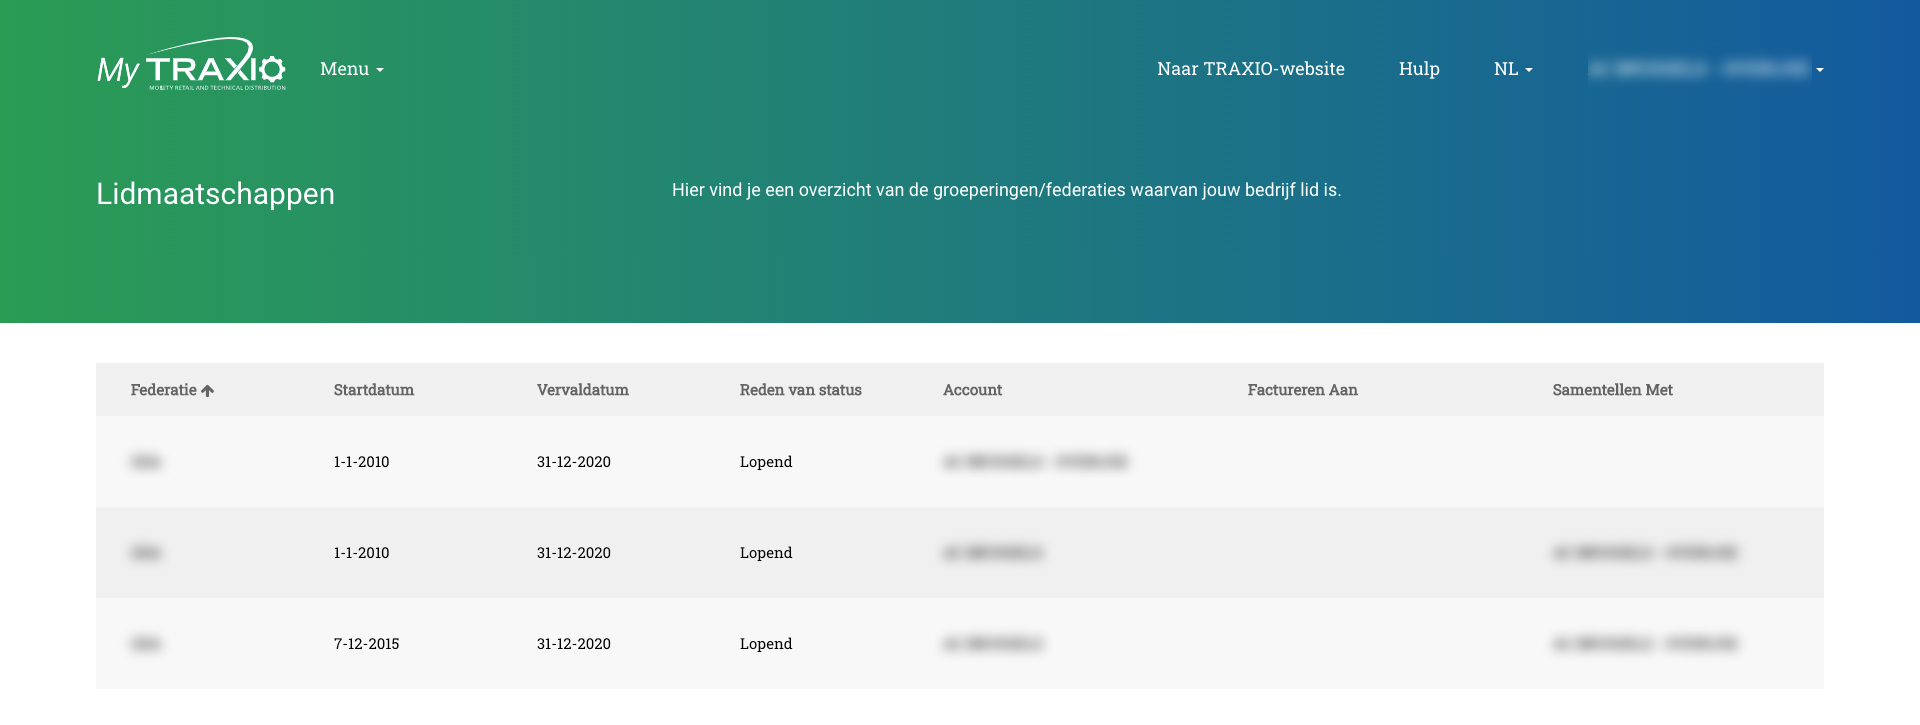Screen dimensions: 1920x725
Task: Click Vervaldatum 31-12-2020 in second row
Action: tap(573, 553)
